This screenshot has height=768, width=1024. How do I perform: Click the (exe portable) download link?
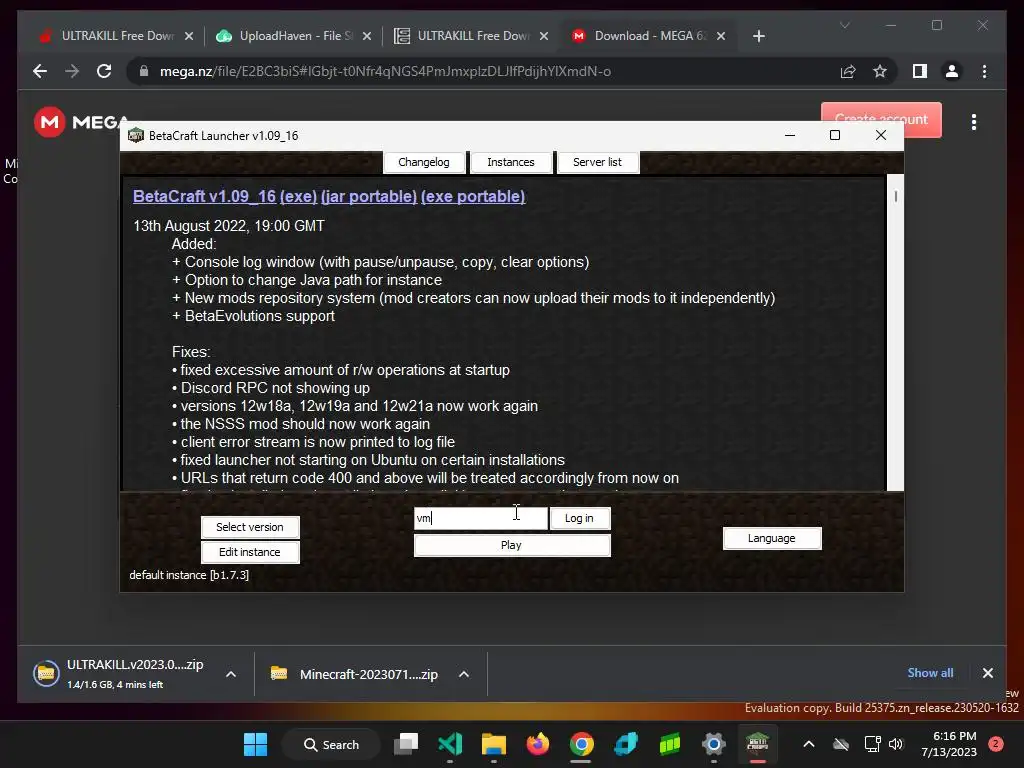[473, 197]
